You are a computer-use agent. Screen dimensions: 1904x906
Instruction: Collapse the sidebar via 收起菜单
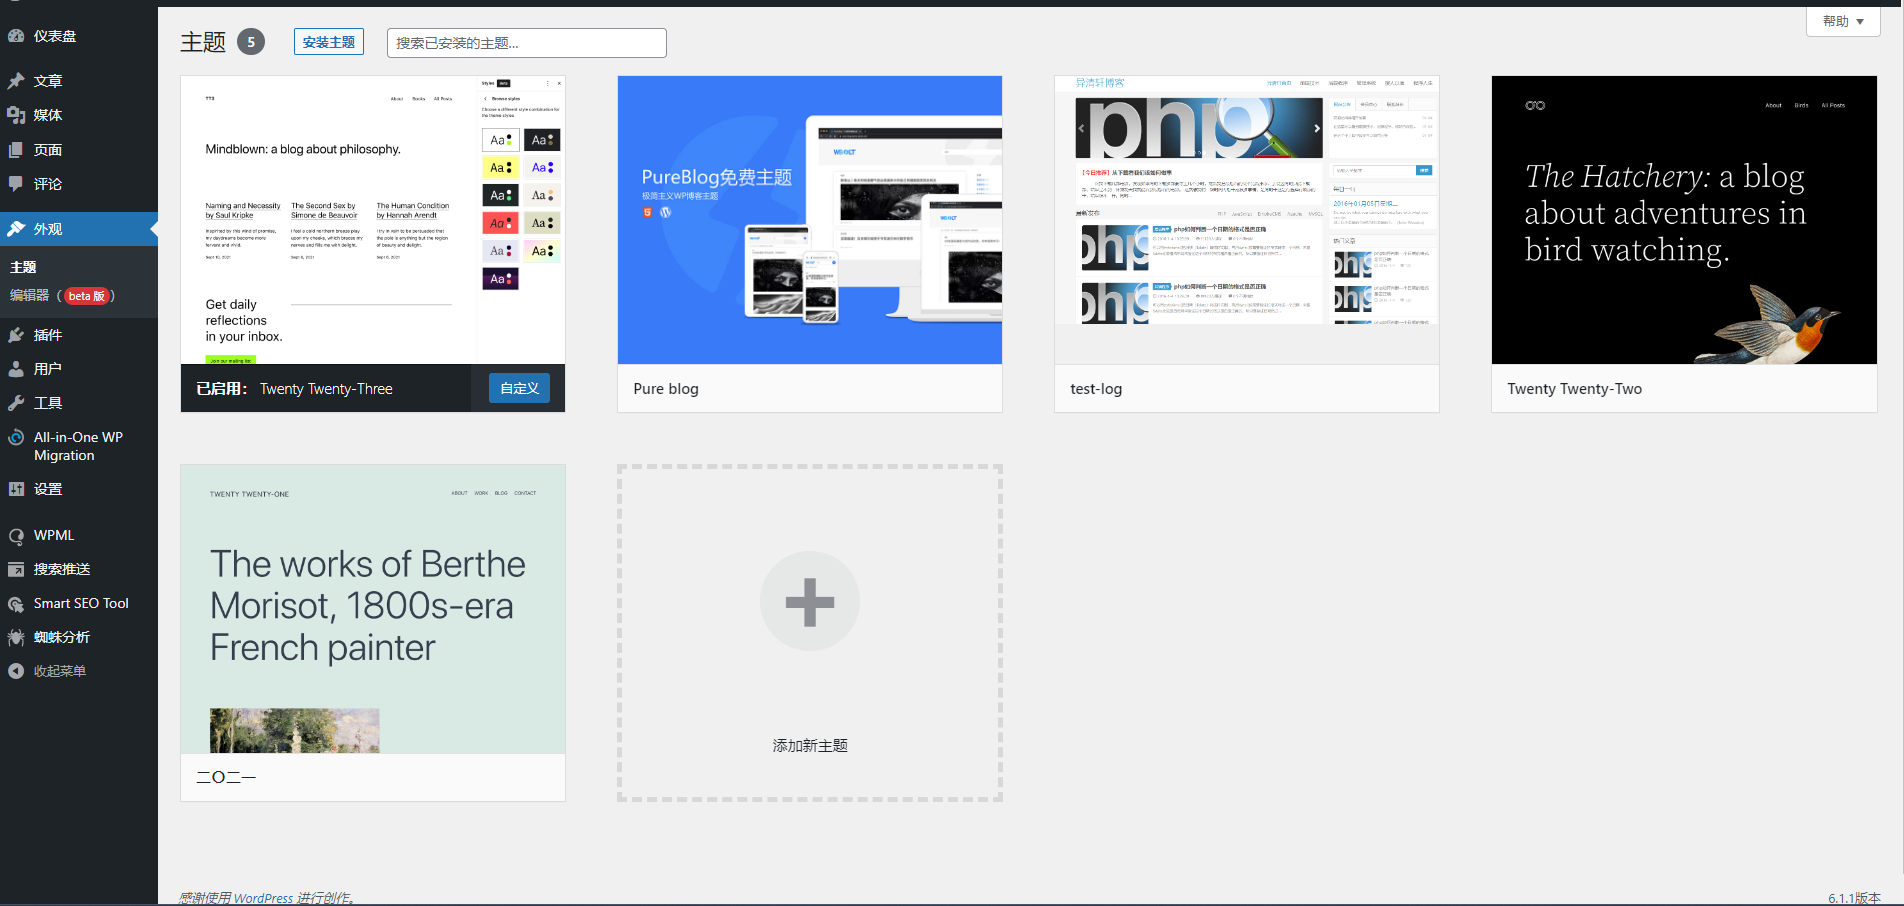coord(79,671)
